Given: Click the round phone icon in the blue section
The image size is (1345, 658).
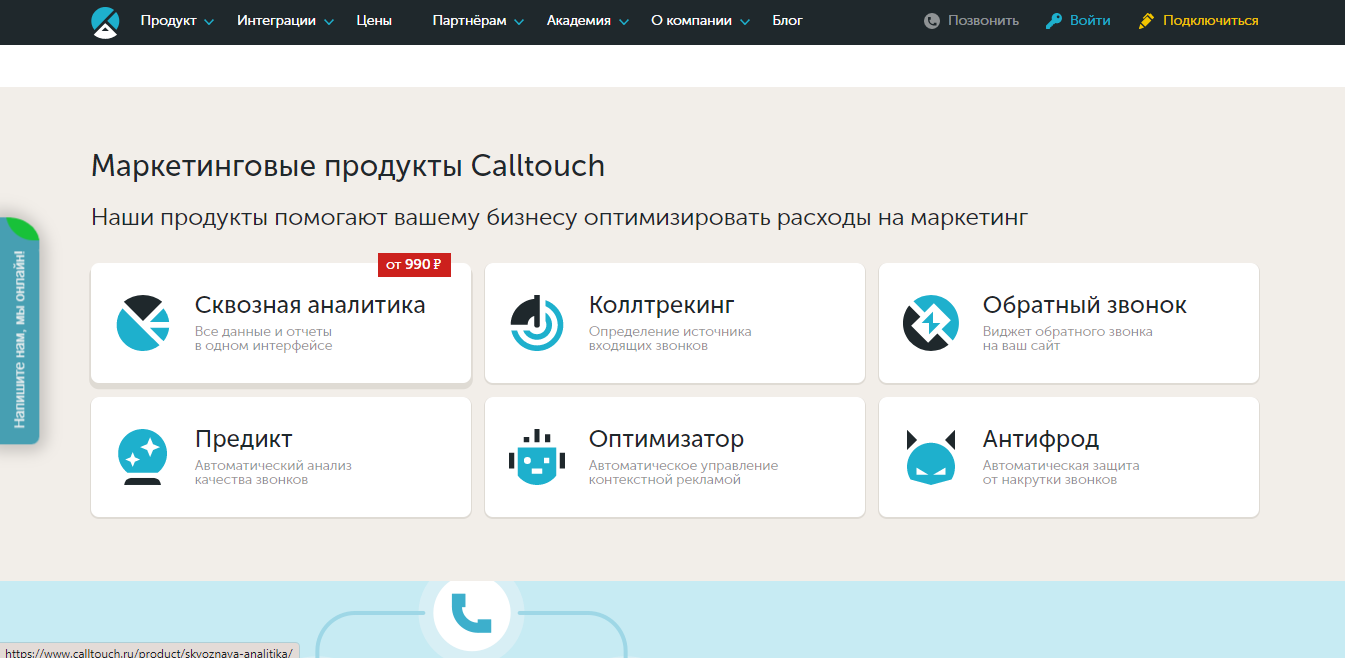Looking at the screenshot, I should coord(472,612).
